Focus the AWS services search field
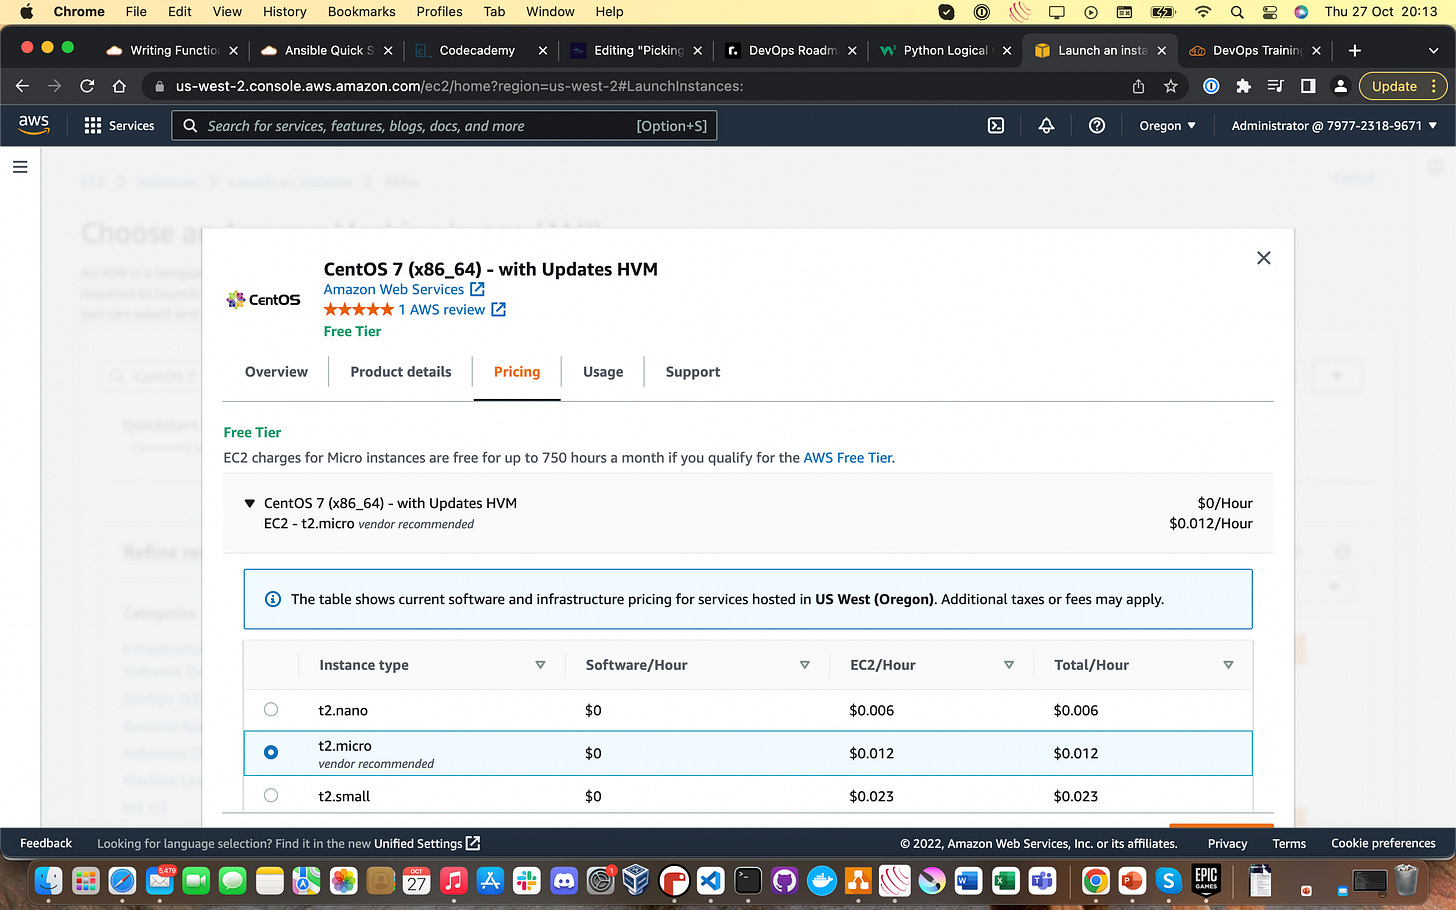 [445, 126]
